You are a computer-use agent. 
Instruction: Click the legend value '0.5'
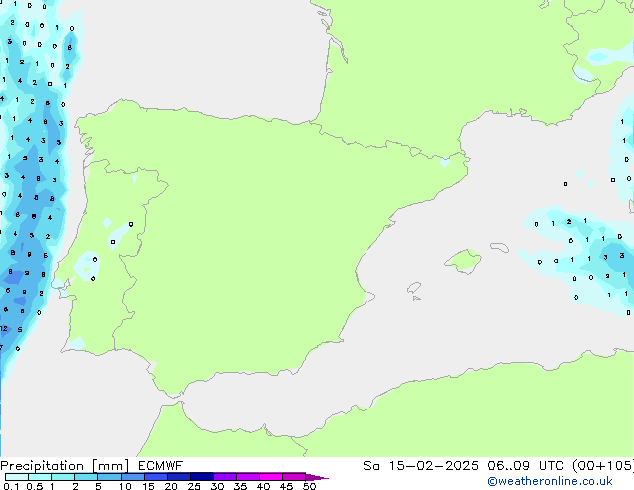pos(34,486)
